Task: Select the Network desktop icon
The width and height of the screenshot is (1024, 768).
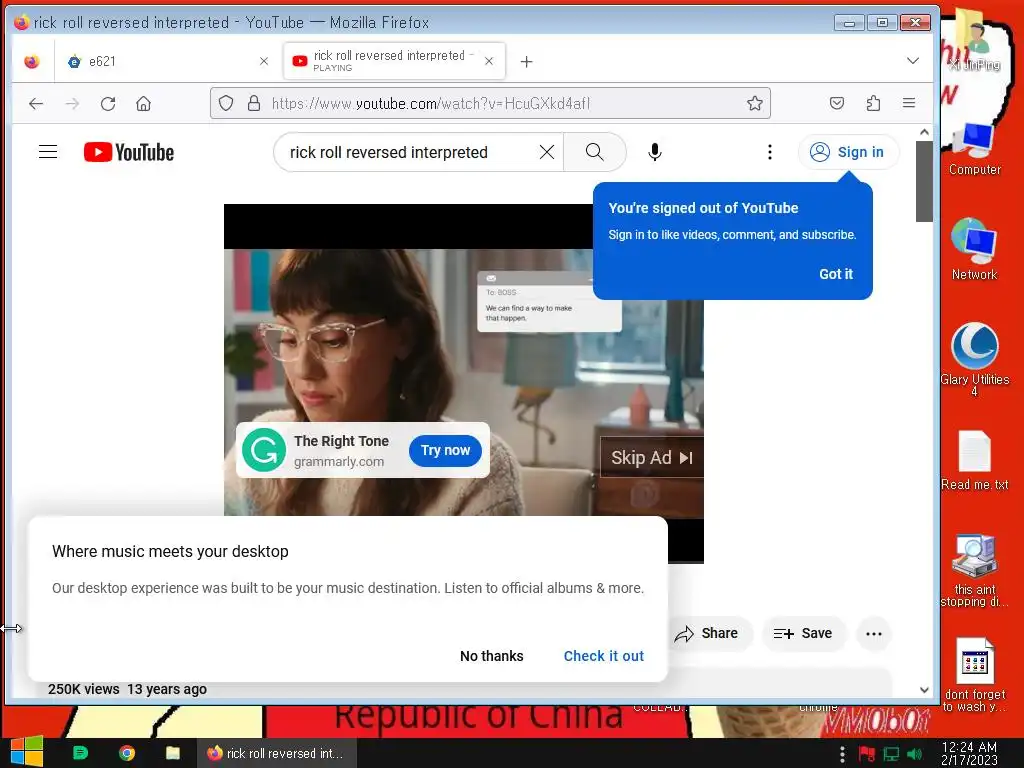Action: click(x=974, y=249)
